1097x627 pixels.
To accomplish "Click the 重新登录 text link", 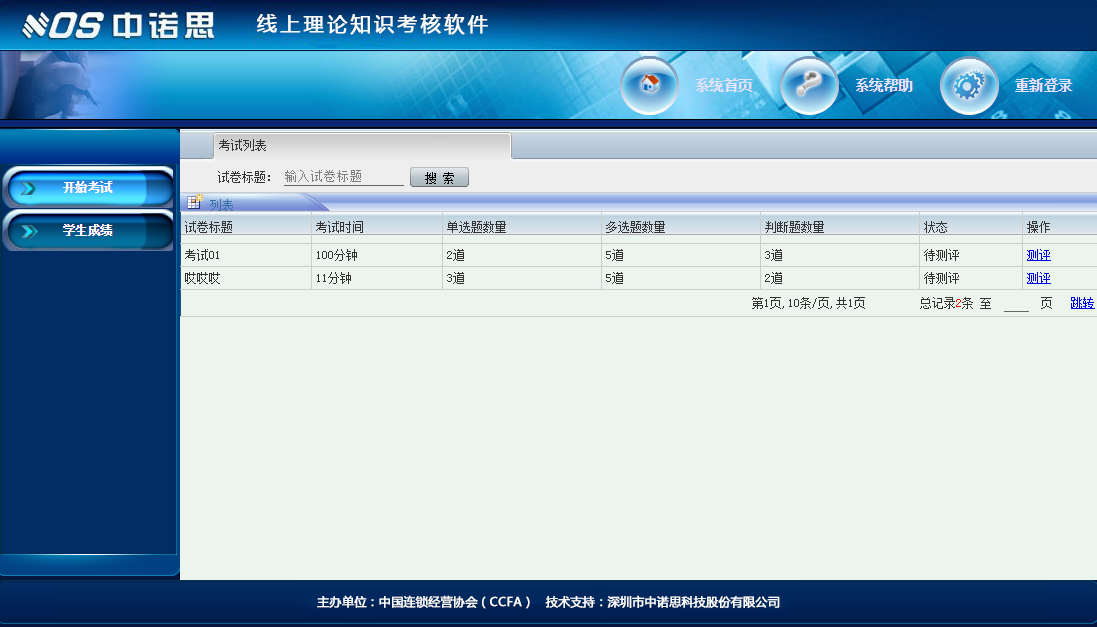I will click(1043, 86).
